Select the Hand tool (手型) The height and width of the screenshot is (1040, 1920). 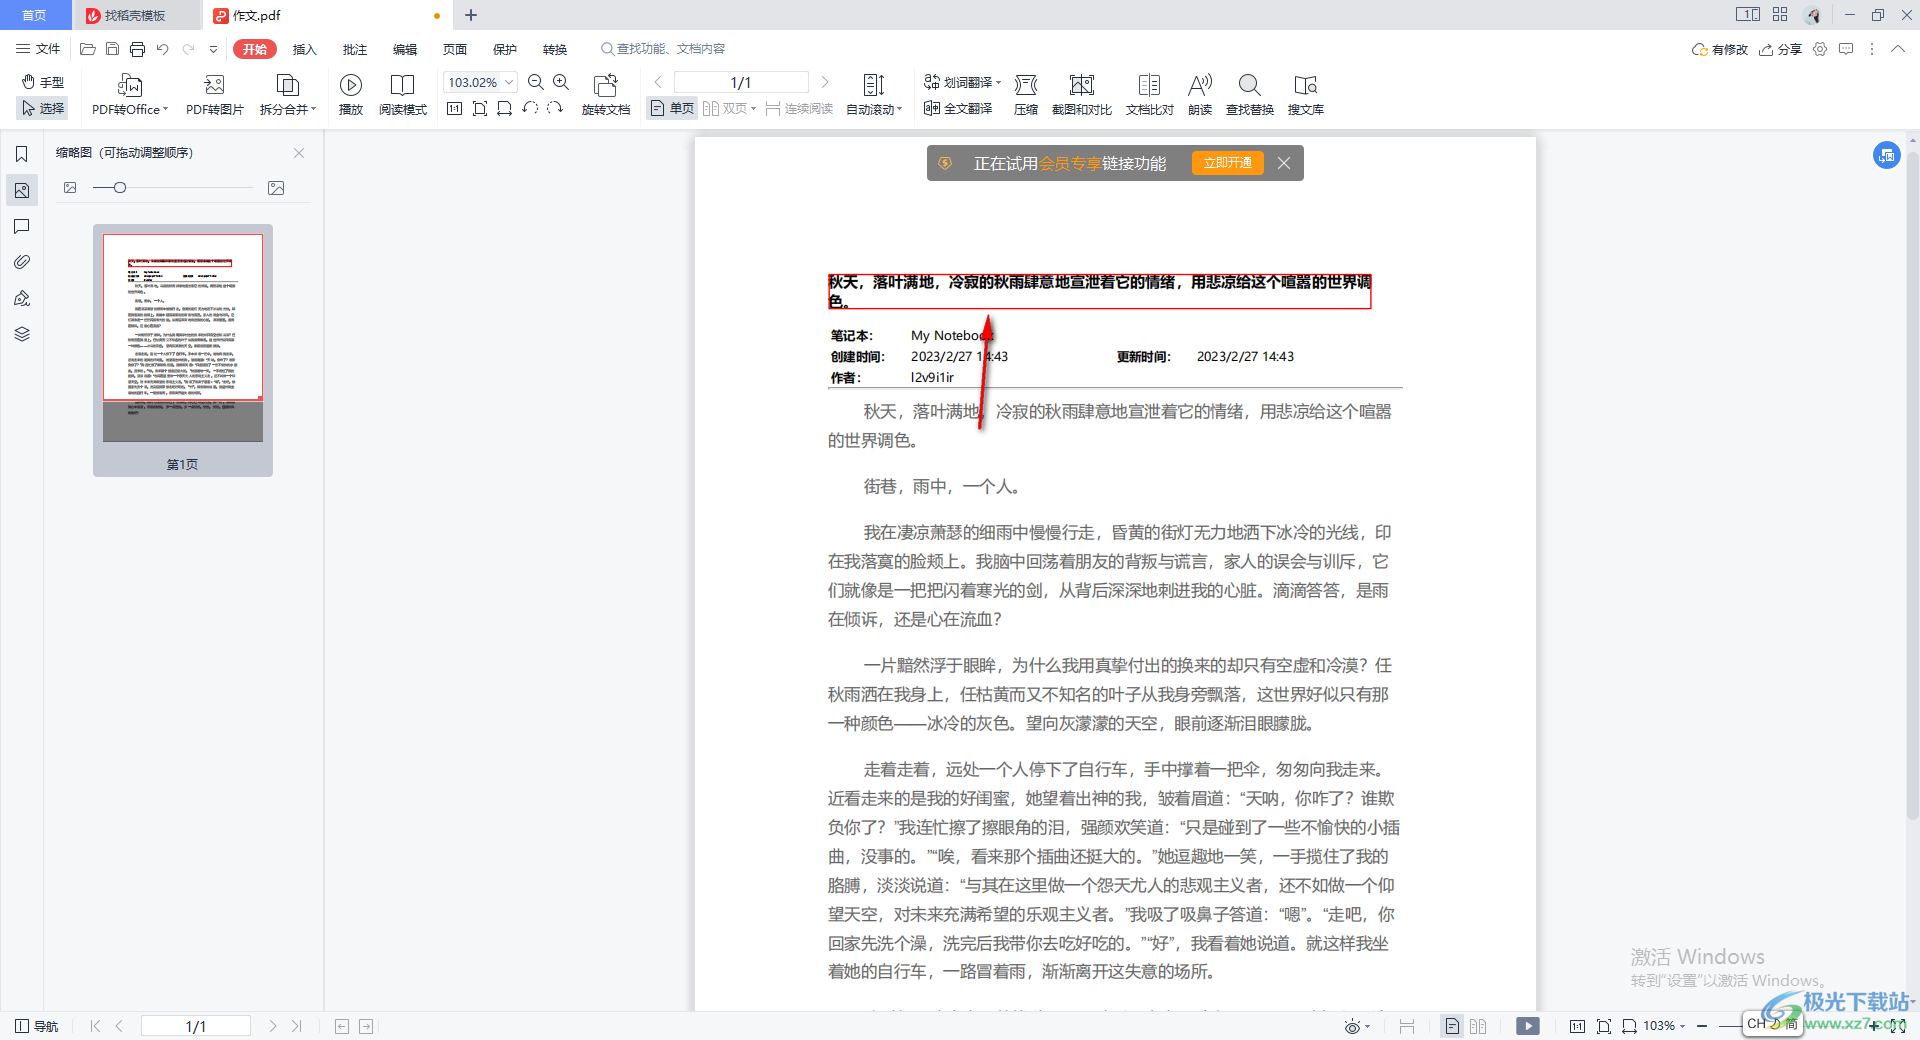[43, 82]
